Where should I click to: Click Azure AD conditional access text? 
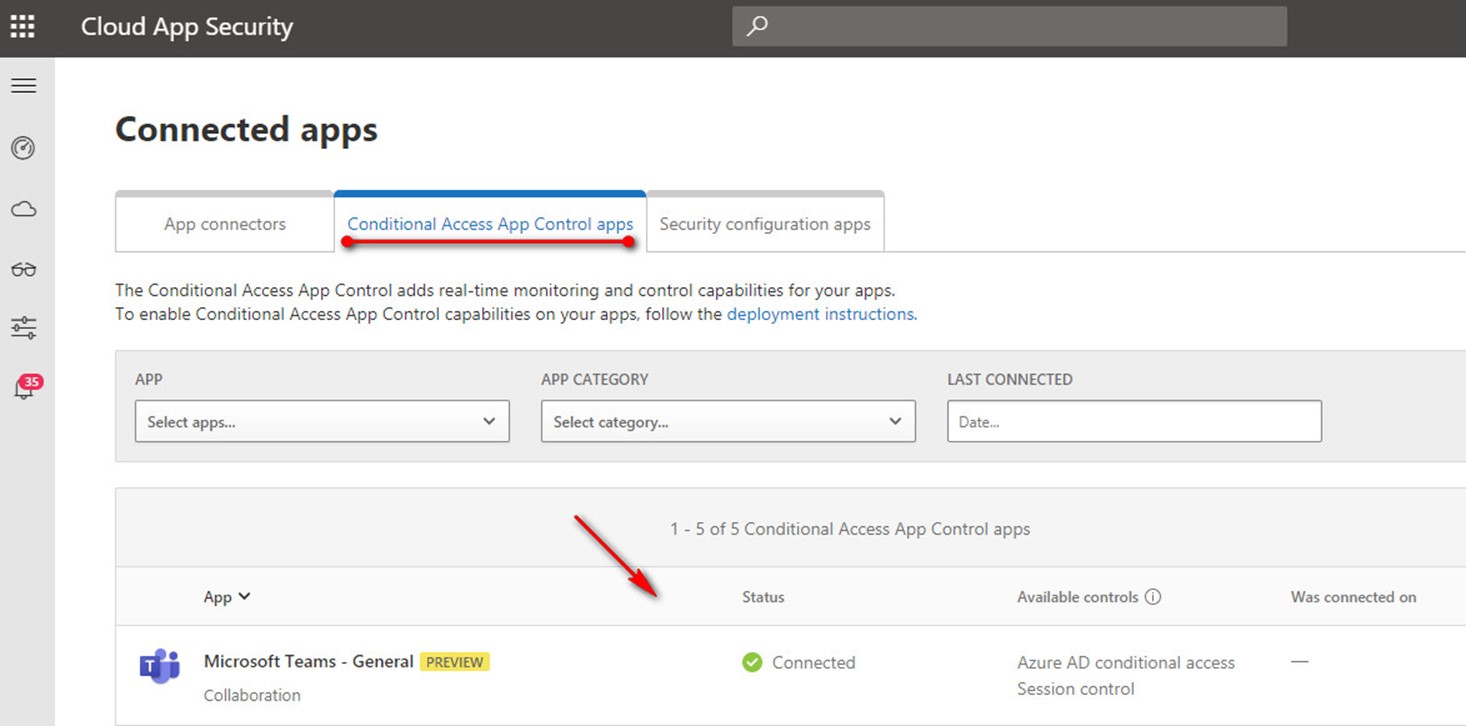pyautogui.click(x=1126, y=662)
